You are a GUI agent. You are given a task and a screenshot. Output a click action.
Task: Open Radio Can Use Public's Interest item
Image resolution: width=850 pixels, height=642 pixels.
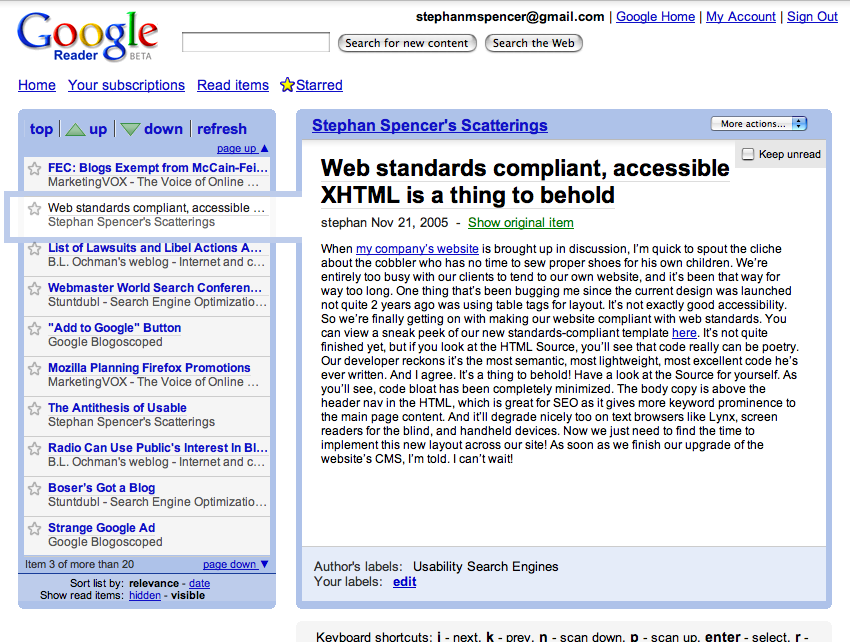tap(158, 448)
